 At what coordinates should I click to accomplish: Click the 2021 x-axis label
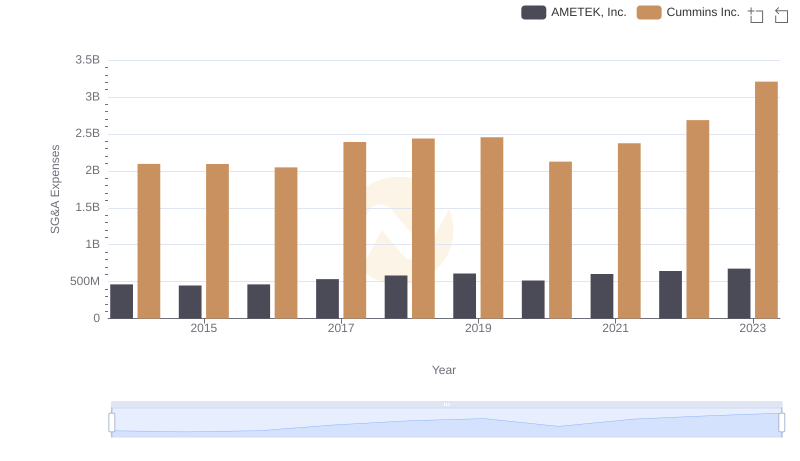click(x=615, y=328)
